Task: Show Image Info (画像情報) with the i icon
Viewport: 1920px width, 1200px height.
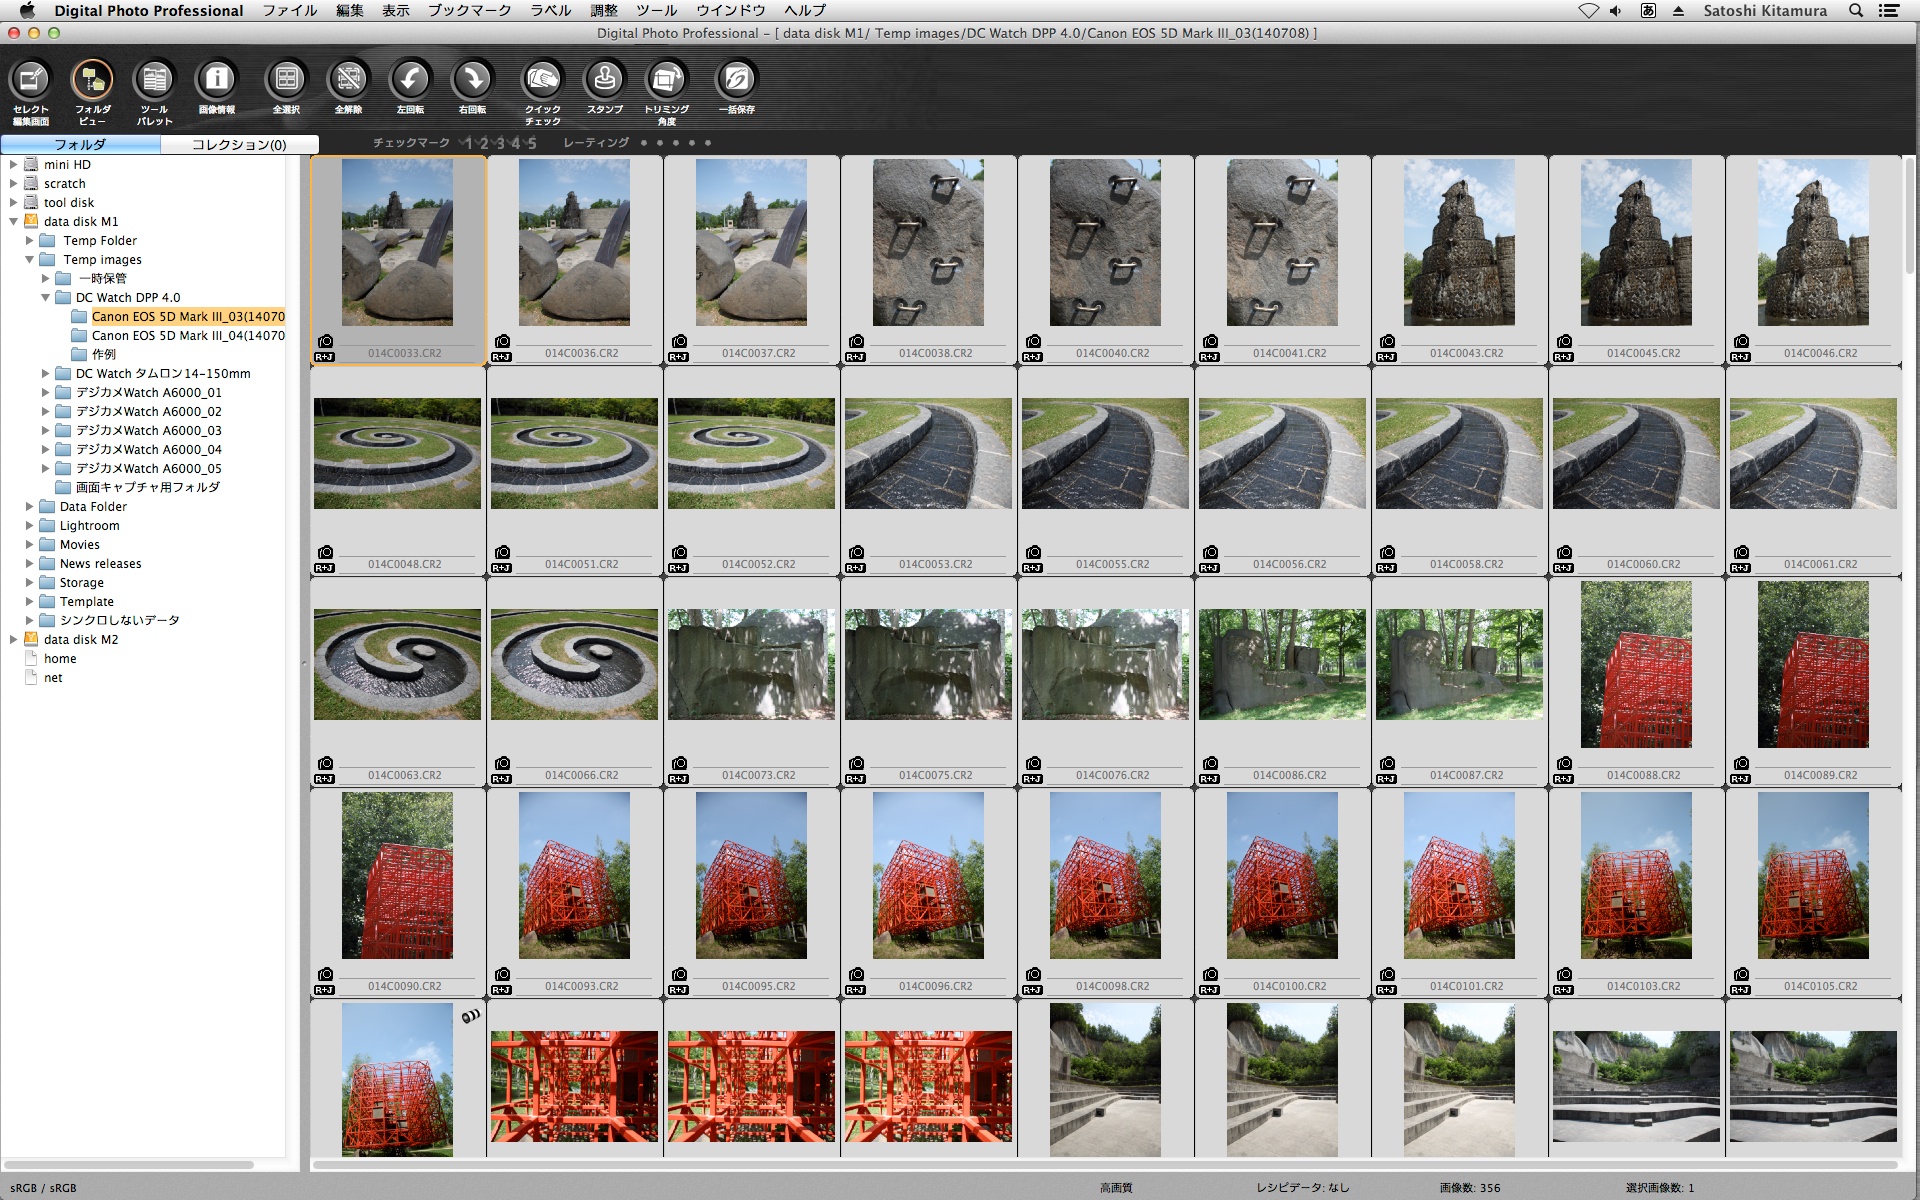Action: click(x=217, y=80)
